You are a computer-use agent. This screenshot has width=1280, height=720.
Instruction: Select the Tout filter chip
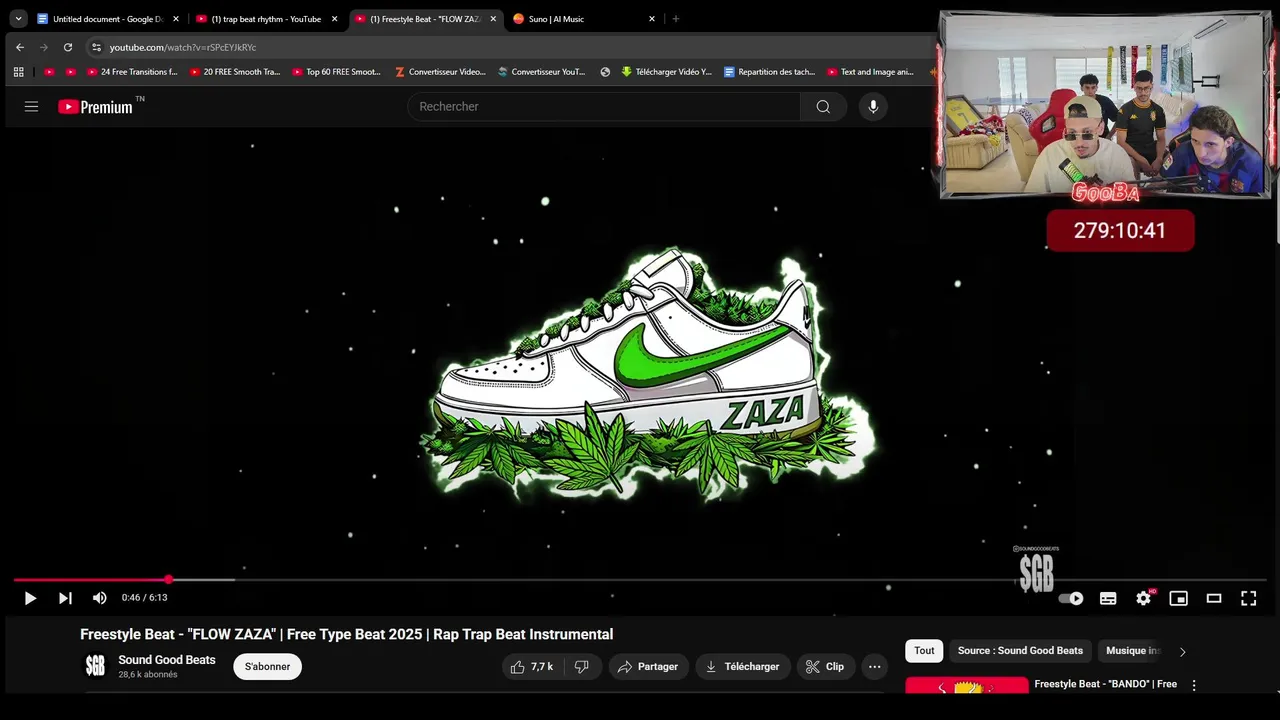click(x=924, y=651)
